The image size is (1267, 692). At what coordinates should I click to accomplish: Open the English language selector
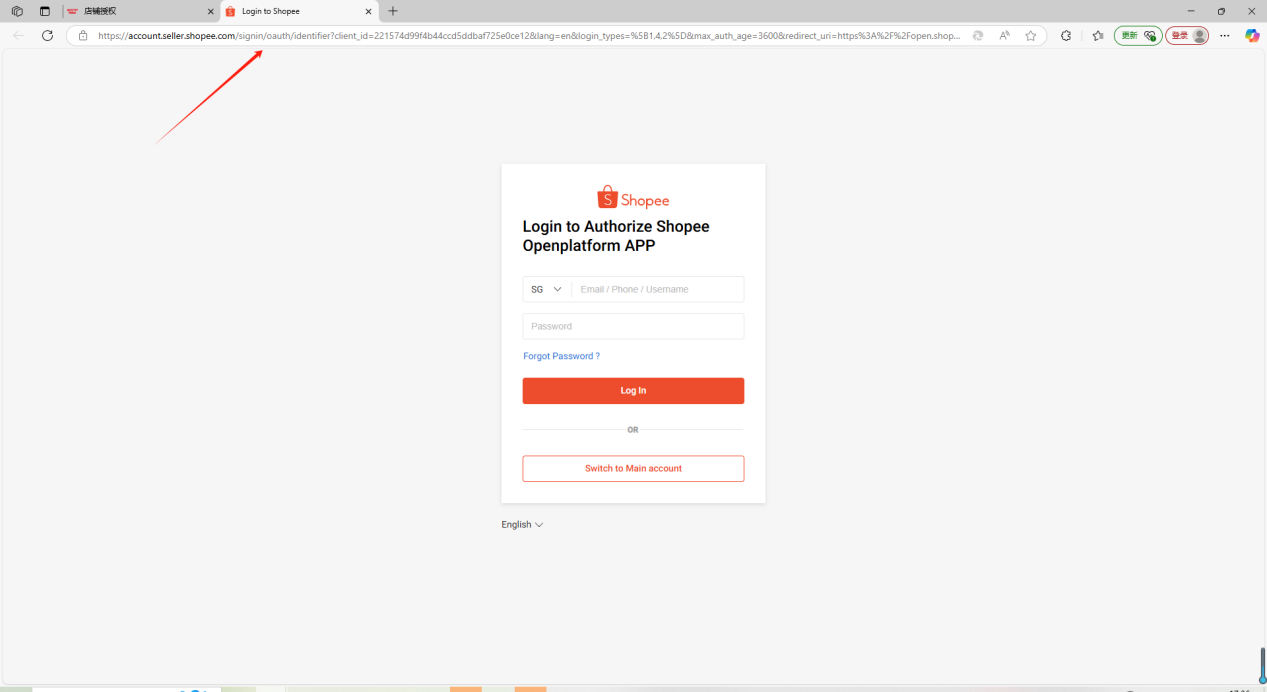522,524
